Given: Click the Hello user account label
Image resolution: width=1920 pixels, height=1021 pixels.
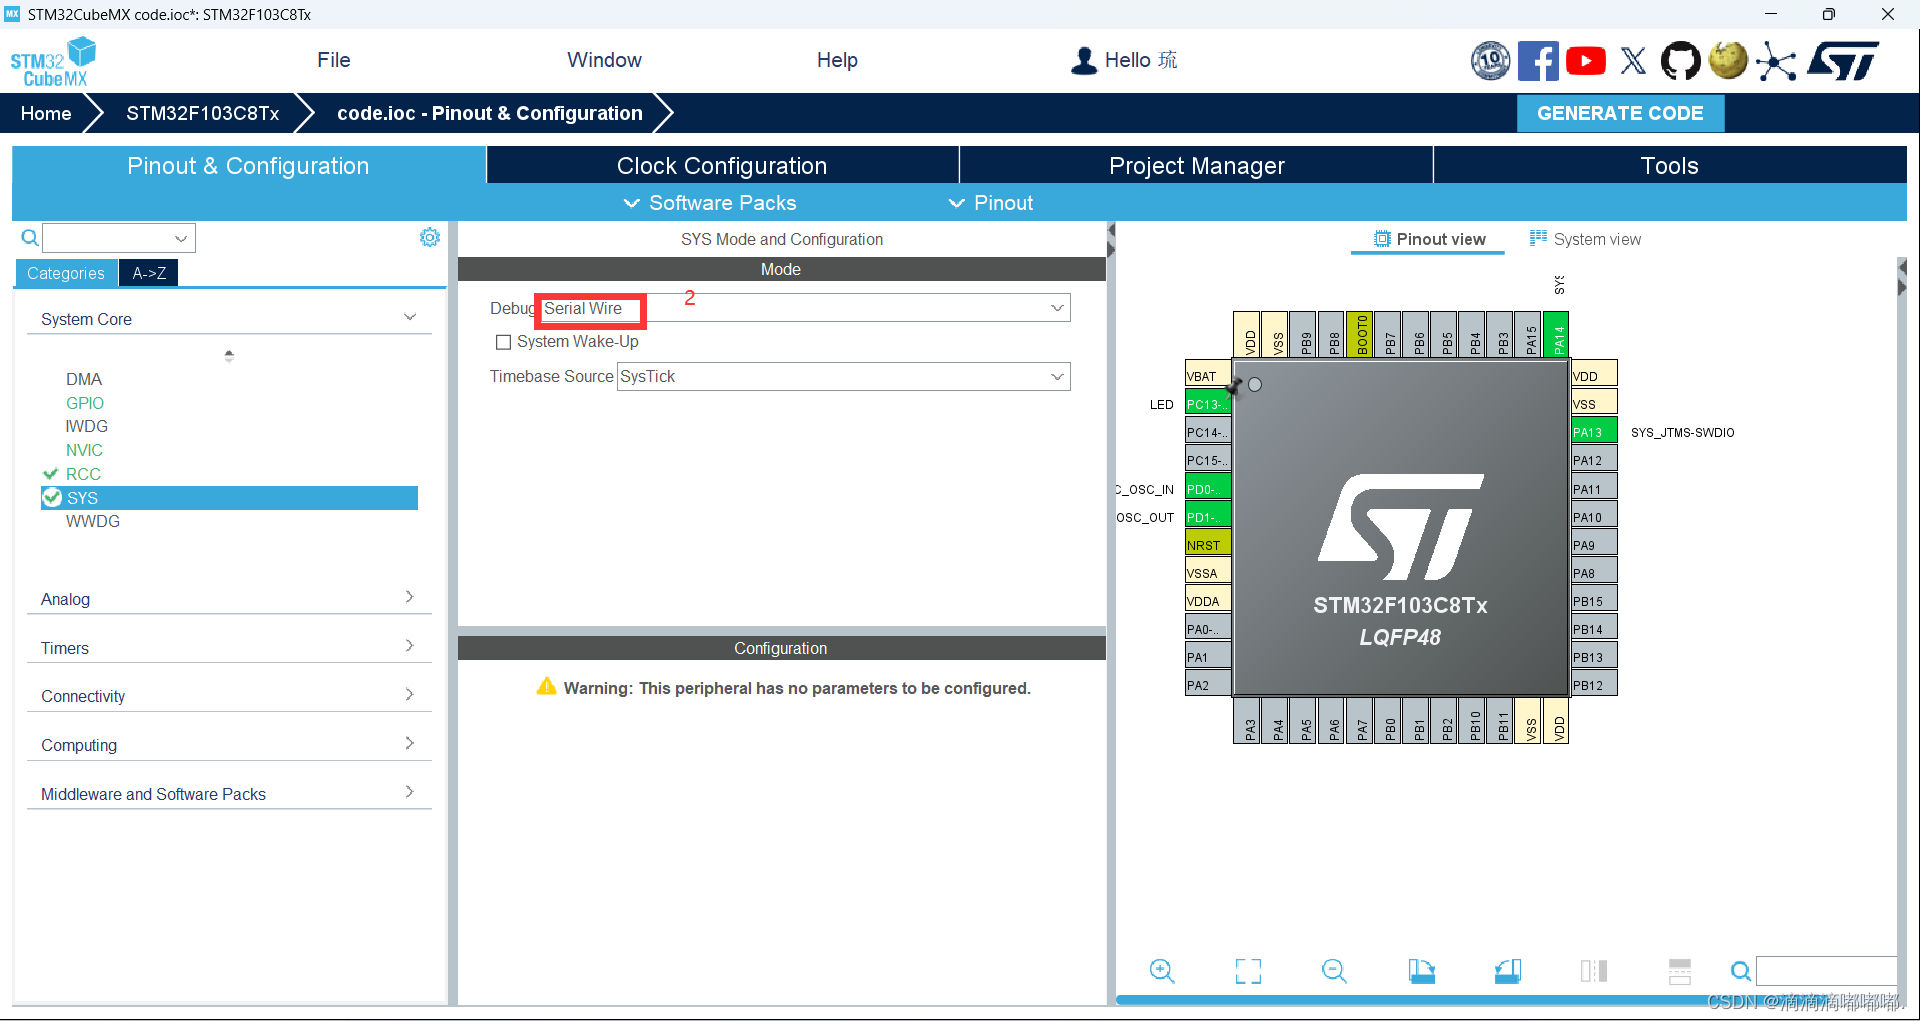Looking at the screenshot, I should coord(1141,60).
